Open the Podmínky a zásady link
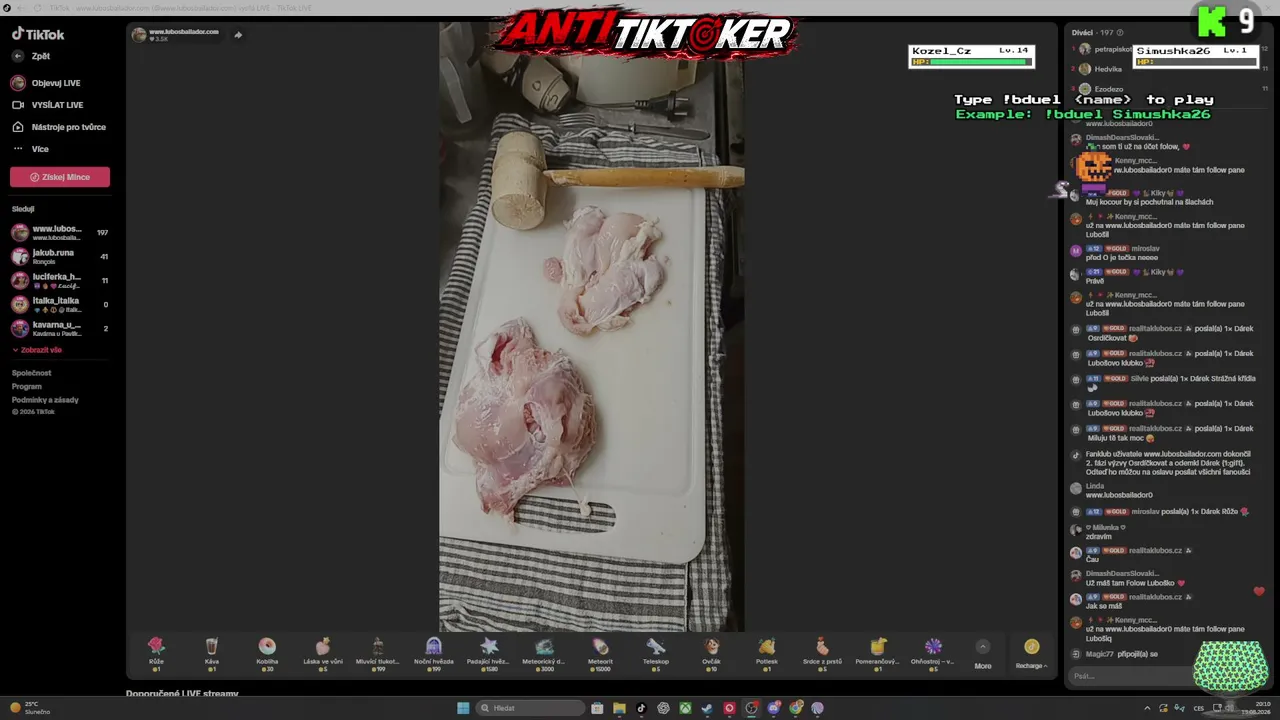The width and height of the screenshot is (1280, 720). click(45, 400)
